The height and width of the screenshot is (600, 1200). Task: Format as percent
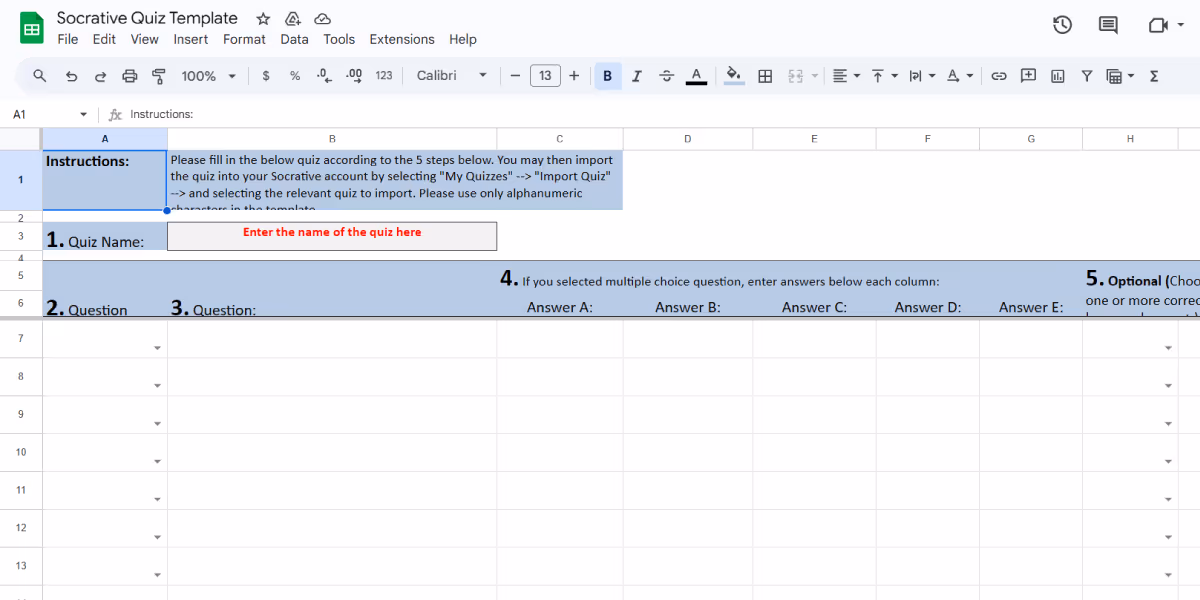pos(295,75)
